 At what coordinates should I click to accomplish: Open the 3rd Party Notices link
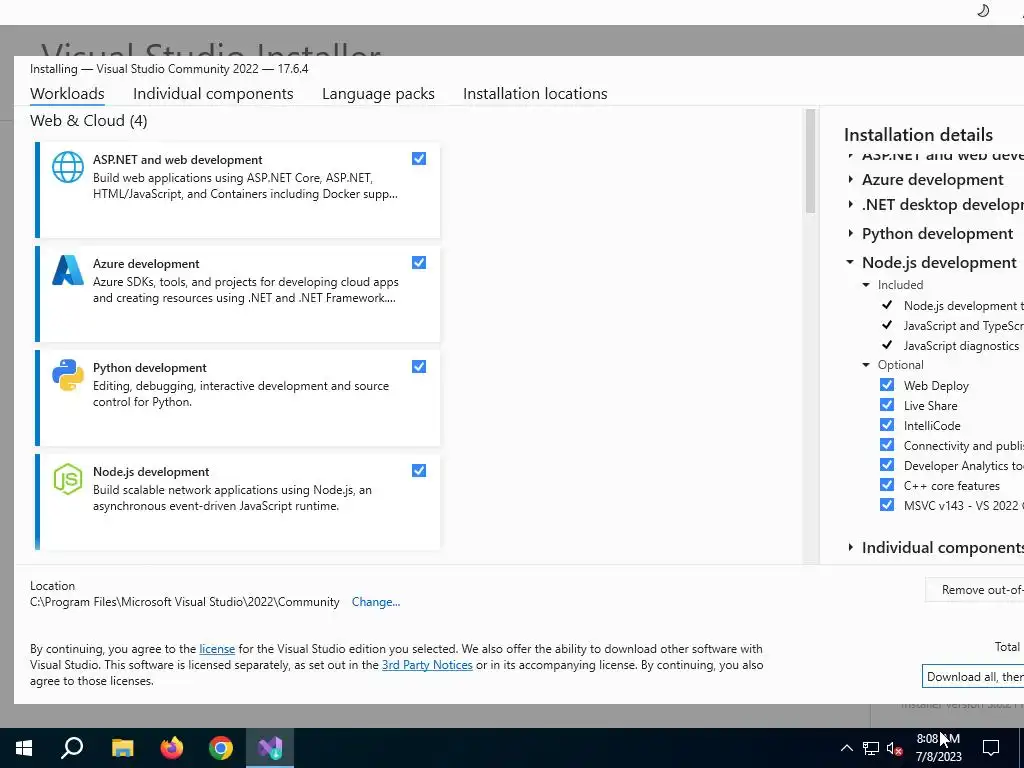427,665
